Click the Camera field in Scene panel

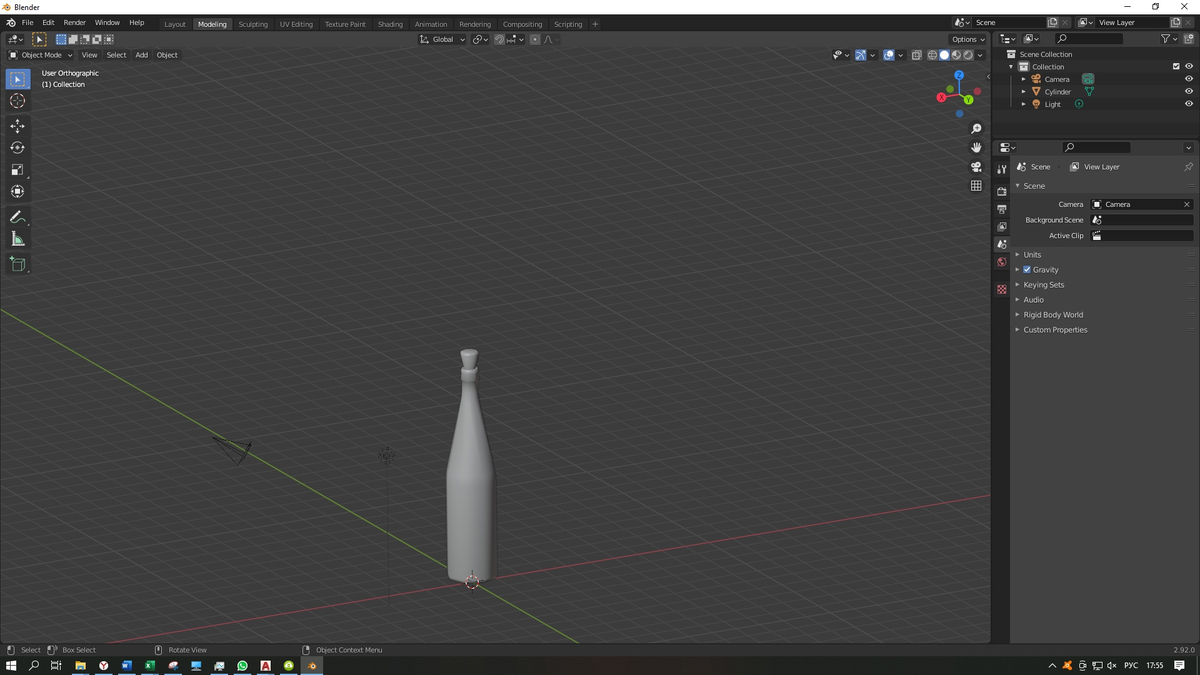(x=1141, y=204)
